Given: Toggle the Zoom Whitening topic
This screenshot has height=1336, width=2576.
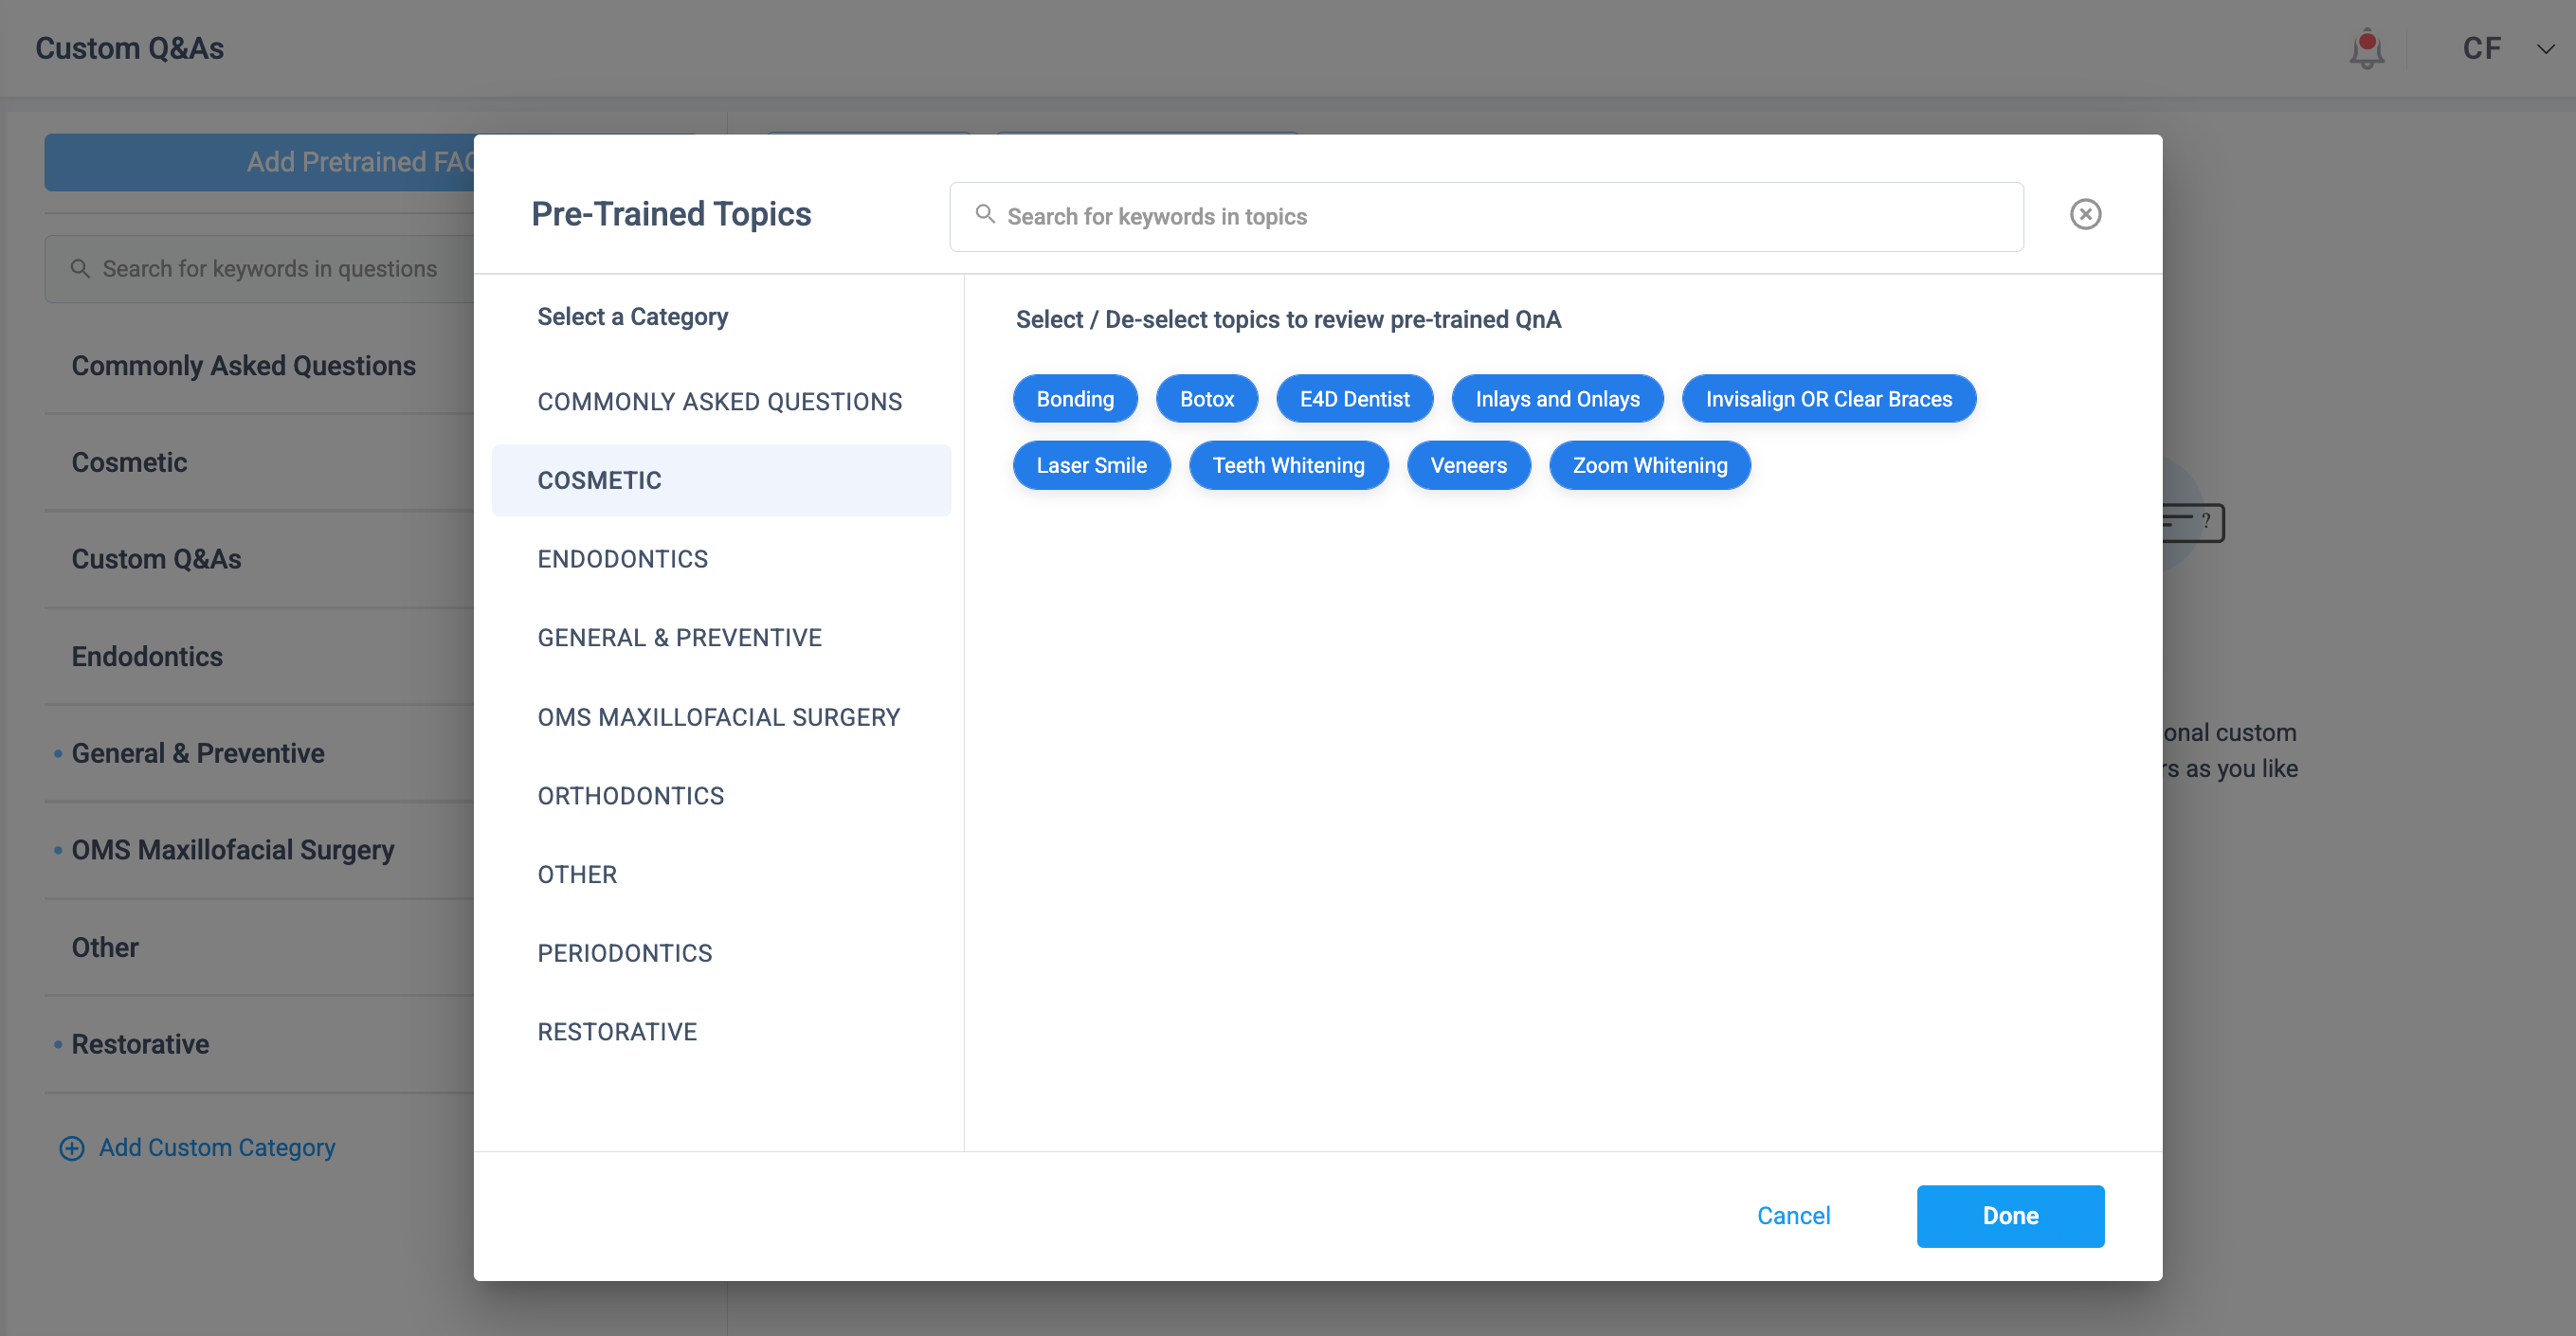Looking at the screenshot, I should (1649, 466).
